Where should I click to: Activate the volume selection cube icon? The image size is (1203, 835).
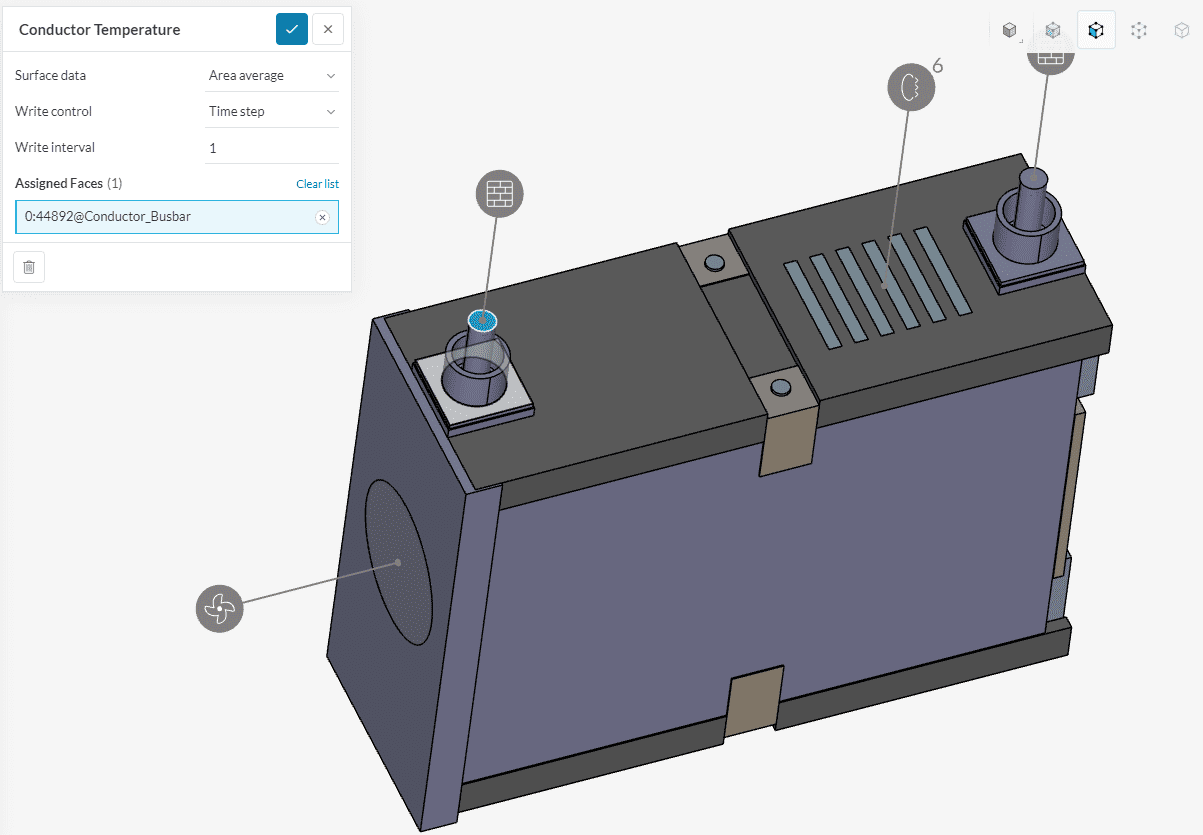1053,30
